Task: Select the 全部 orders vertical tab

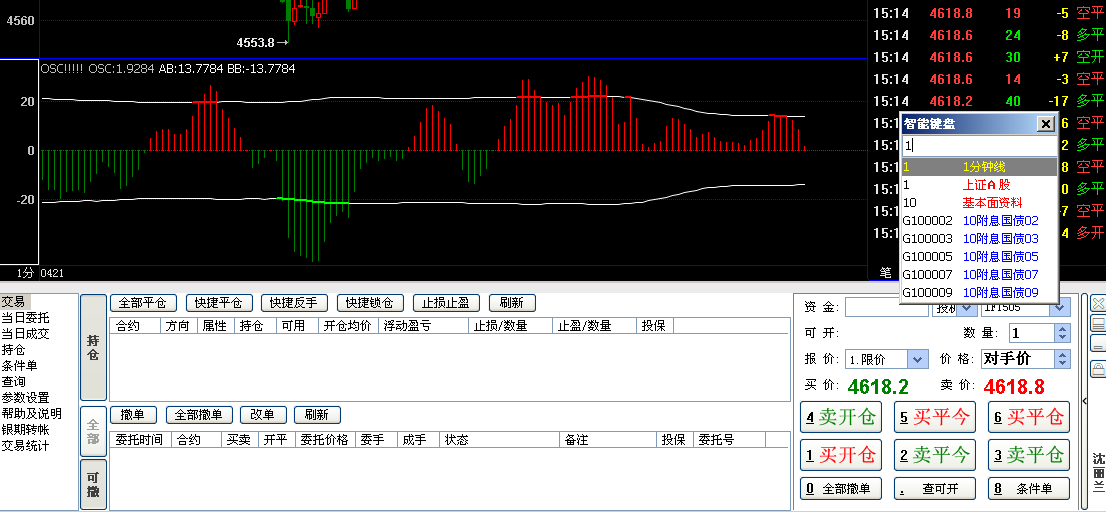Action: coord(93,432)
